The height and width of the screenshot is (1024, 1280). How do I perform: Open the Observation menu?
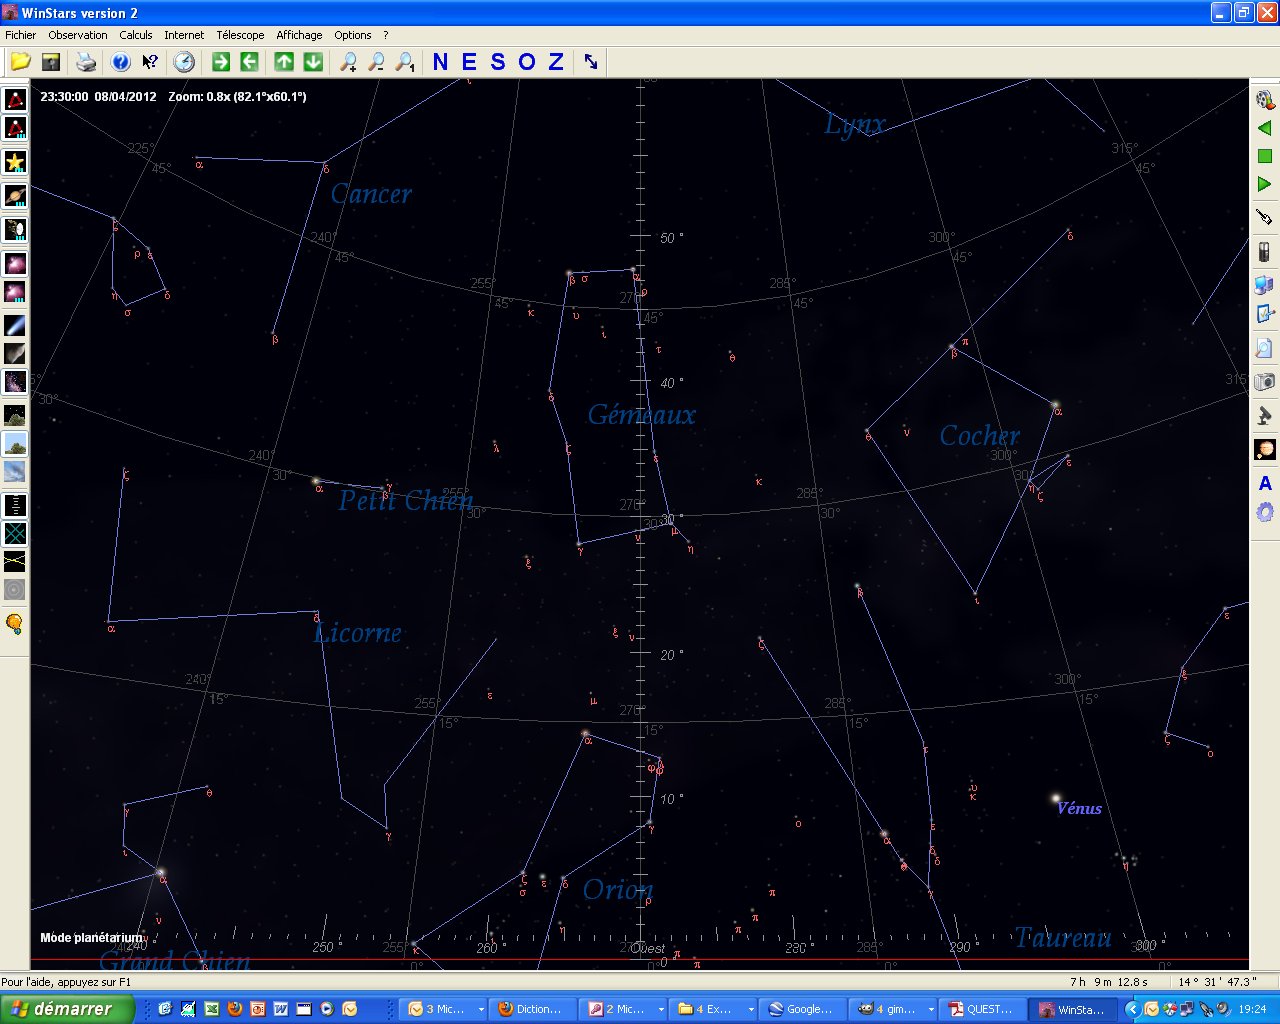pyautogui.click(x=78, y=35)
